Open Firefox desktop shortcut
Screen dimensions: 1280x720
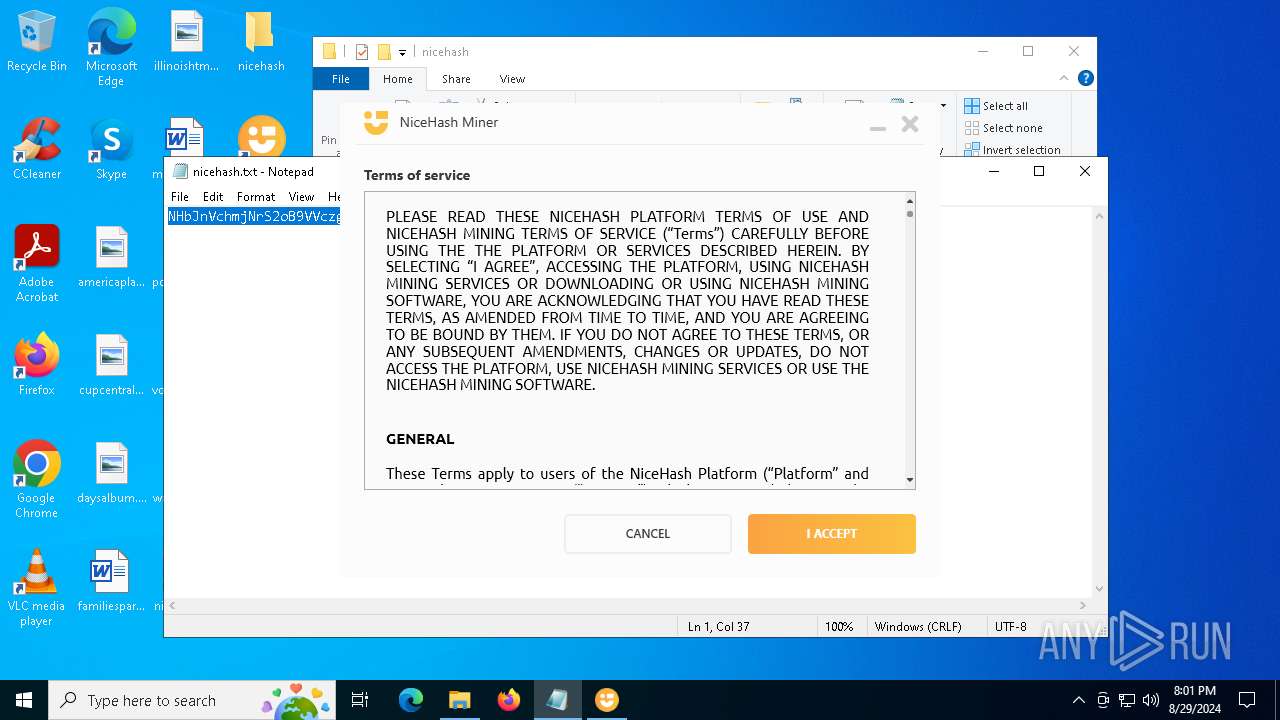(37, 365)
